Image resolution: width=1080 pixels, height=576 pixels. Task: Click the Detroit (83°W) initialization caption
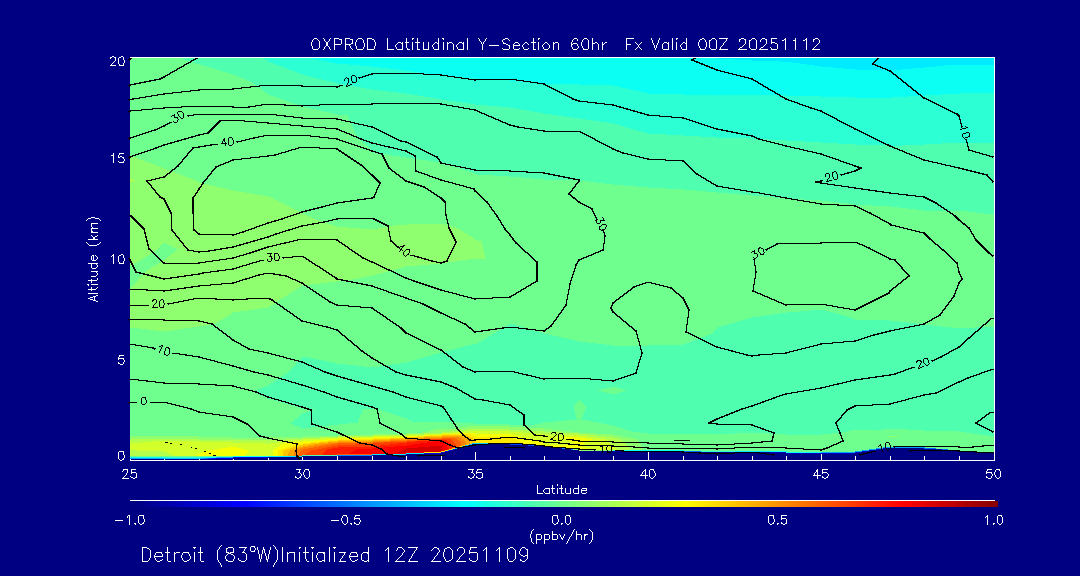334,555
